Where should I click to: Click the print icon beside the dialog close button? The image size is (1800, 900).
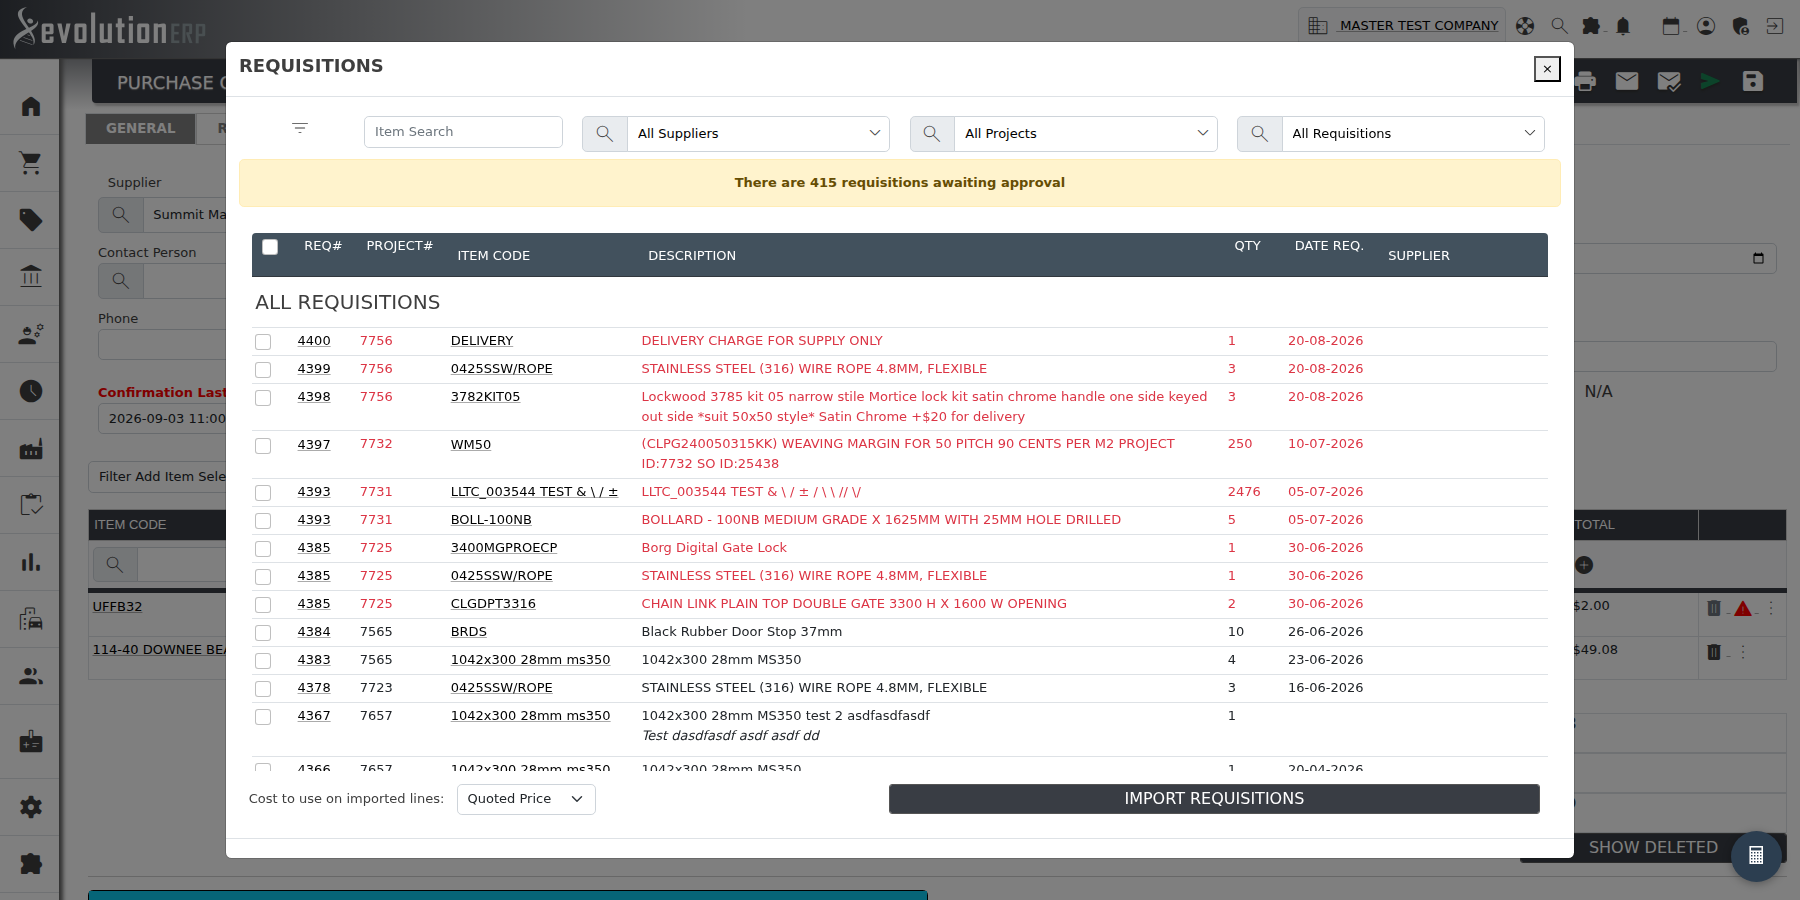1586,81
